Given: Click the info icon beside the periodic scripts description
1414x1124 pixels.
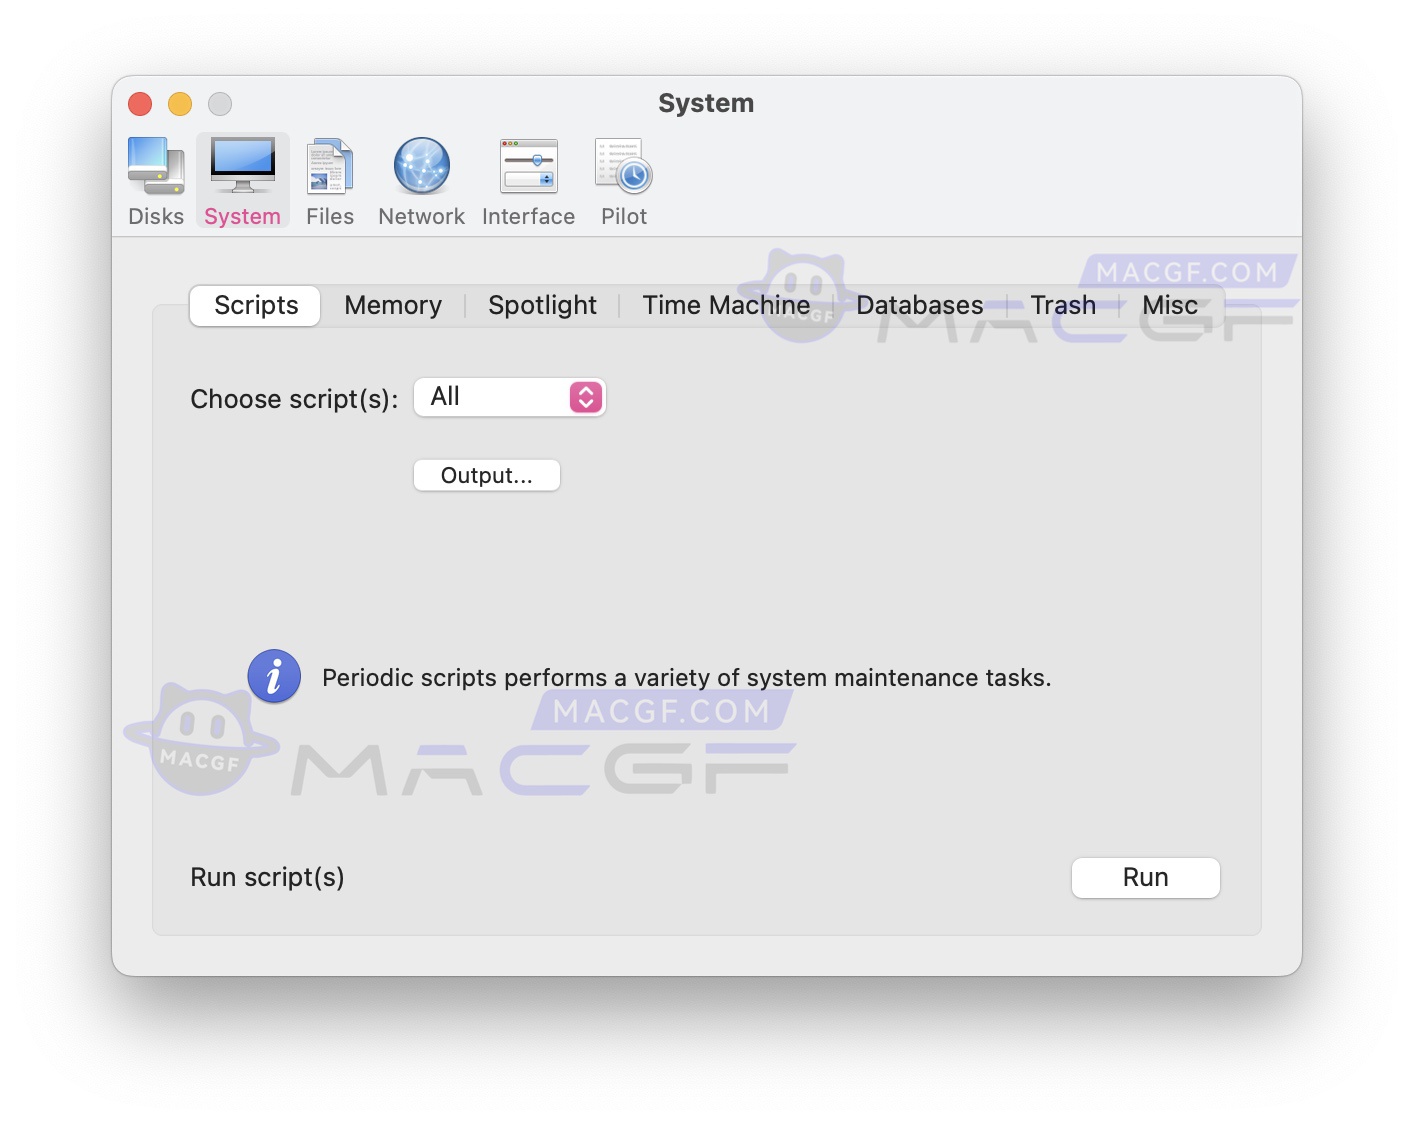Looking at the screenshot, I should point(273,676).
